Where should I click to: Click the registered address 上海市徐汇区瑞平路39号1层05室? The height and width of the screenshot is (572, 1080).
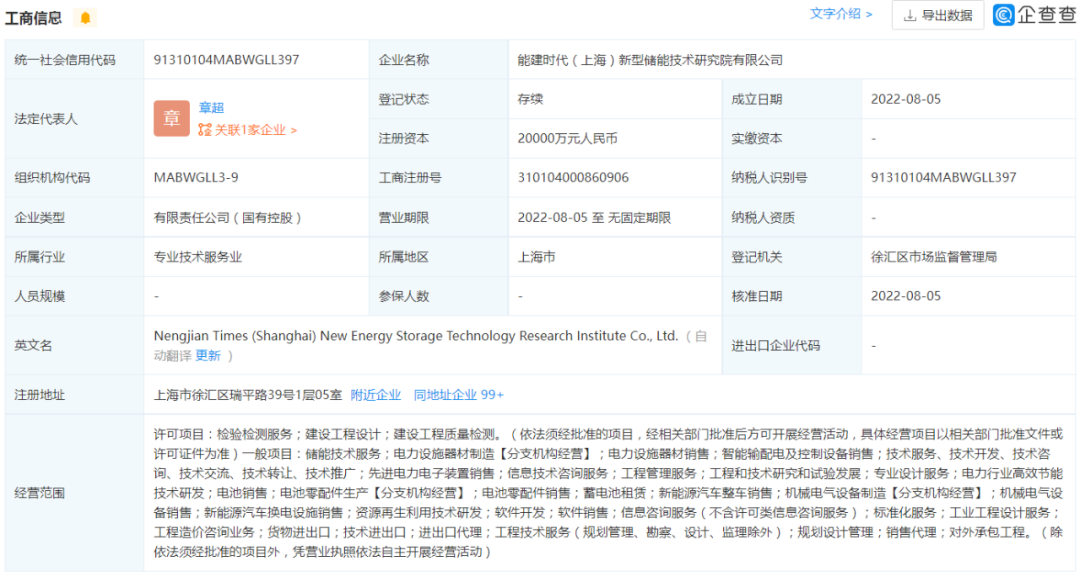coord(246,395)
